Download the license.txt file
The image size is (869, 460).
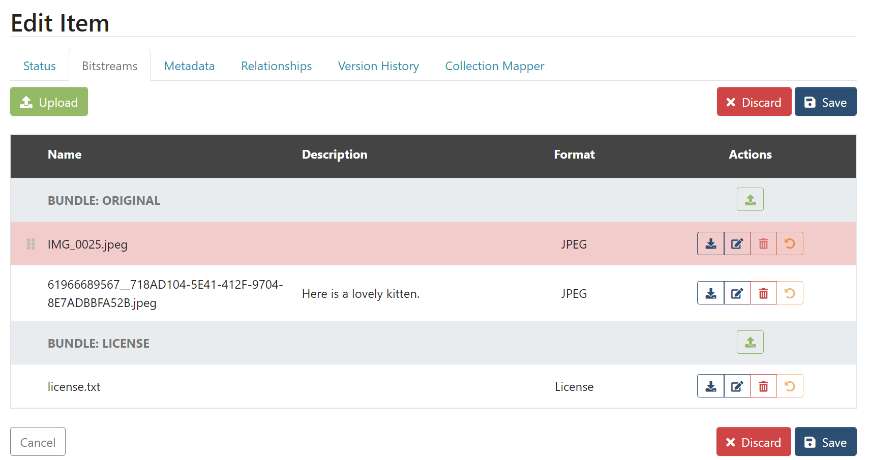point(710,387)
